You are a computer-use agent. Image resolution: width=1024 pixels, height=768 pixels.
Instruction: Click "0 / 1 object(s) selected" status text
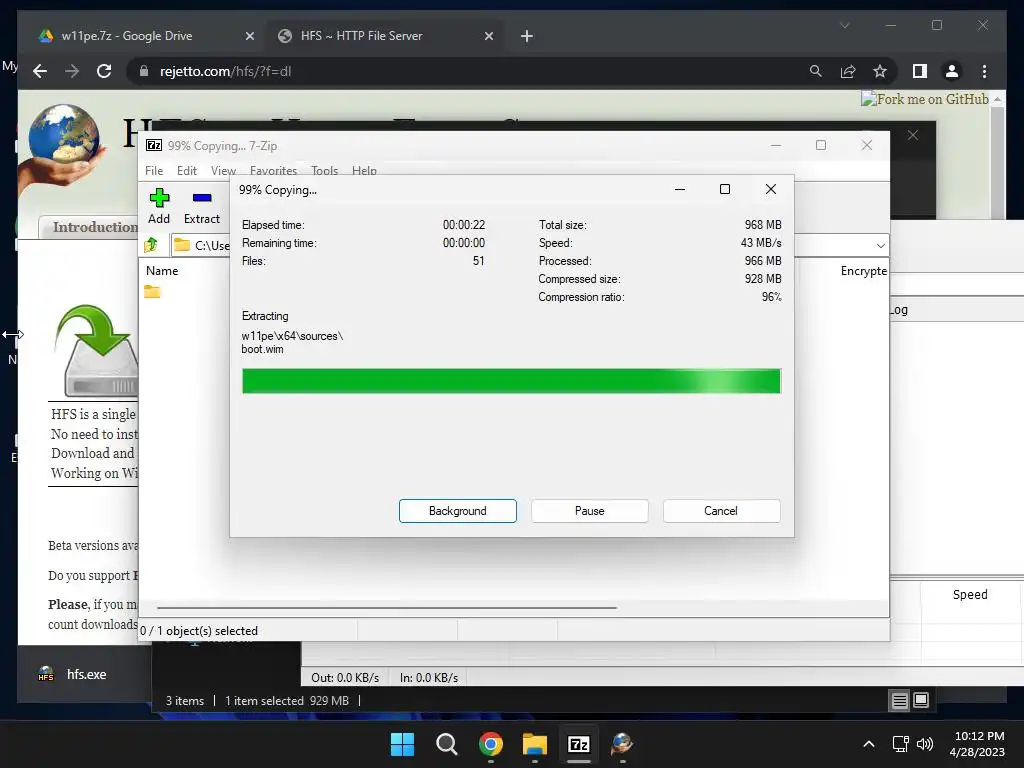[x=199, y=631]
